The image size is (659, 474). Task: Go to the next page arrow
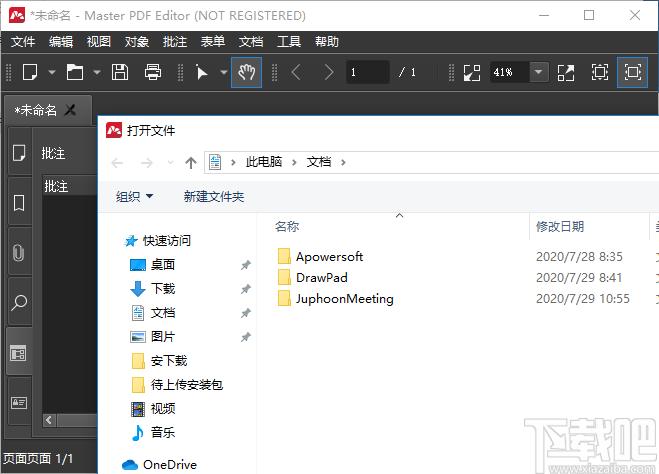329,72
